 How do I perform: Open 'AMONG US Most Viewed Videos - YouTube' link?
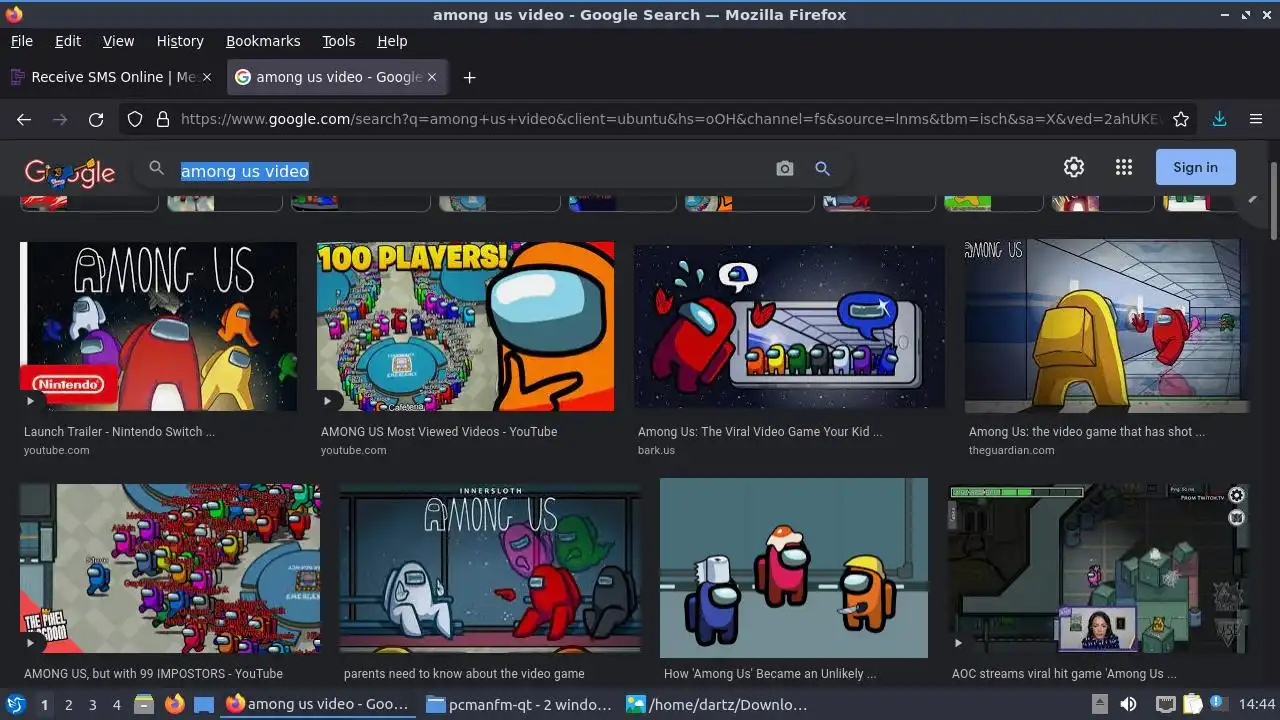click(439, 432)
